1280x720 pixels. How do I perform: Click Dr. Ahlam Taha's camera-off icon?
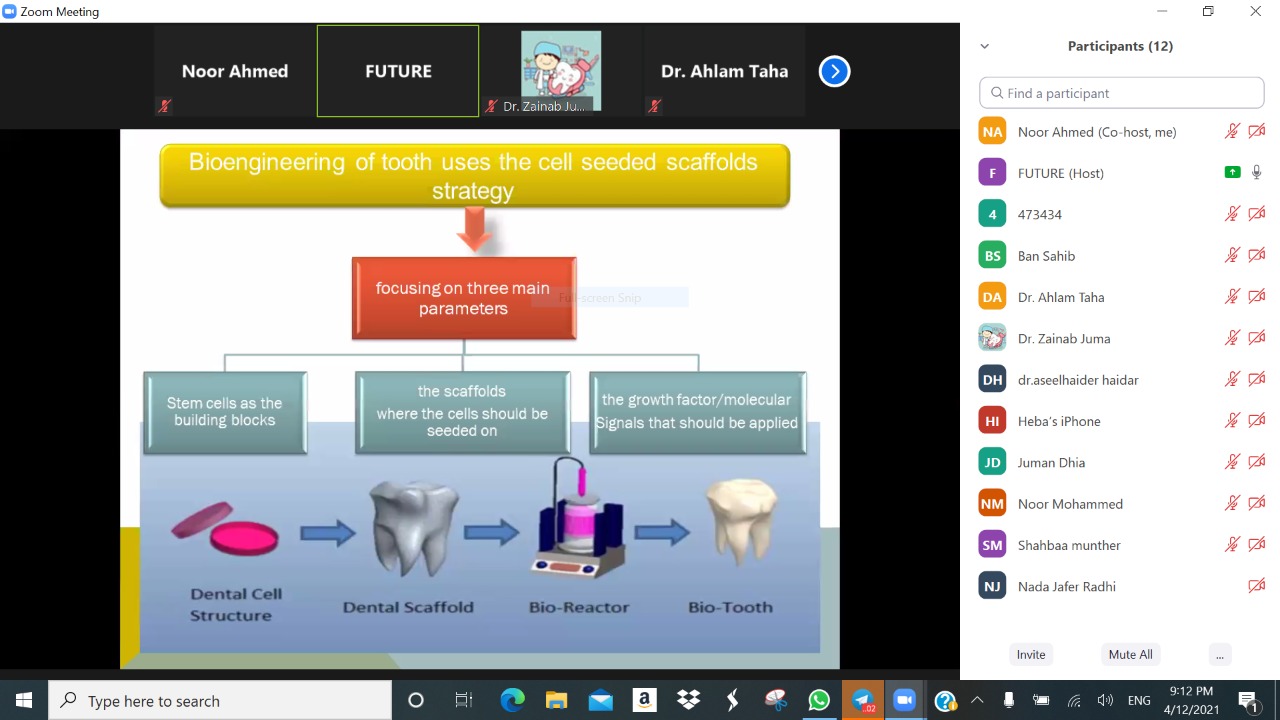click(1257, 297)
